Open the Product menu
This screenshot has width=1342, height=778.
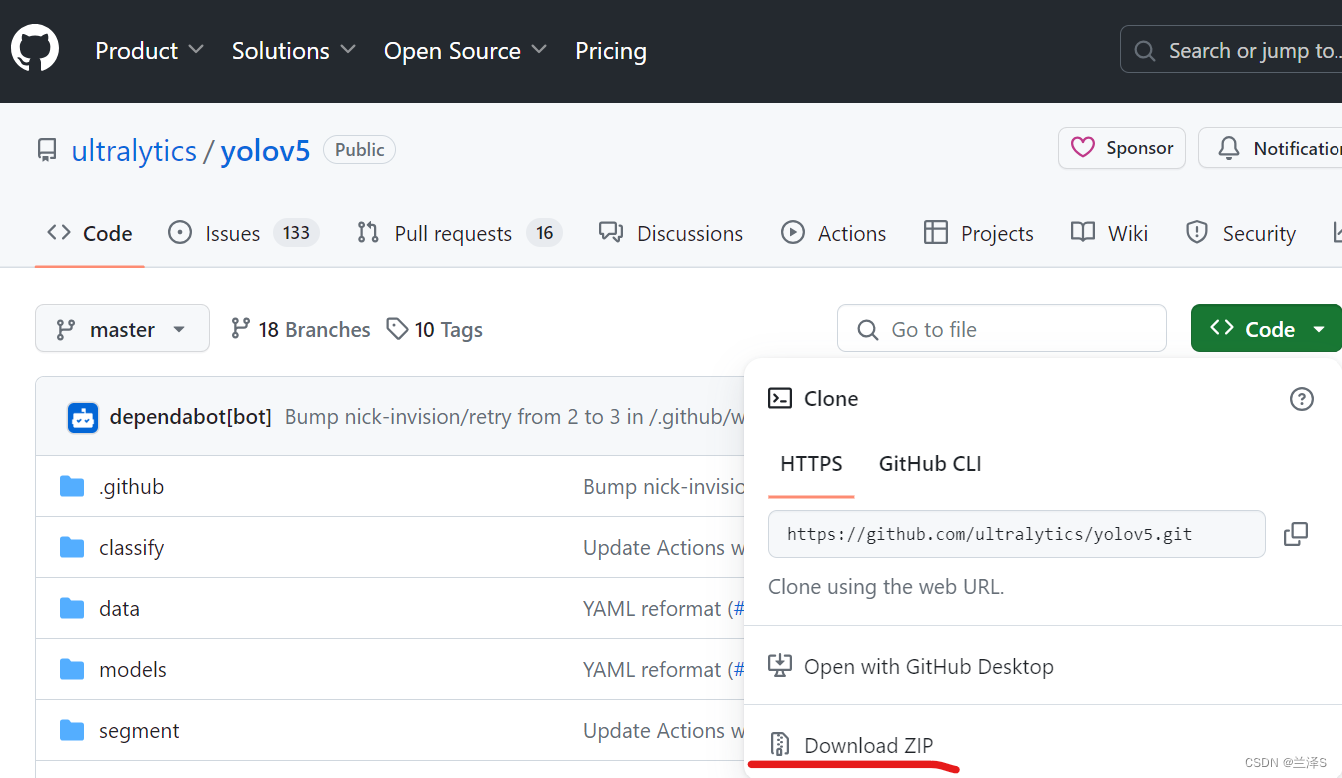149,50
